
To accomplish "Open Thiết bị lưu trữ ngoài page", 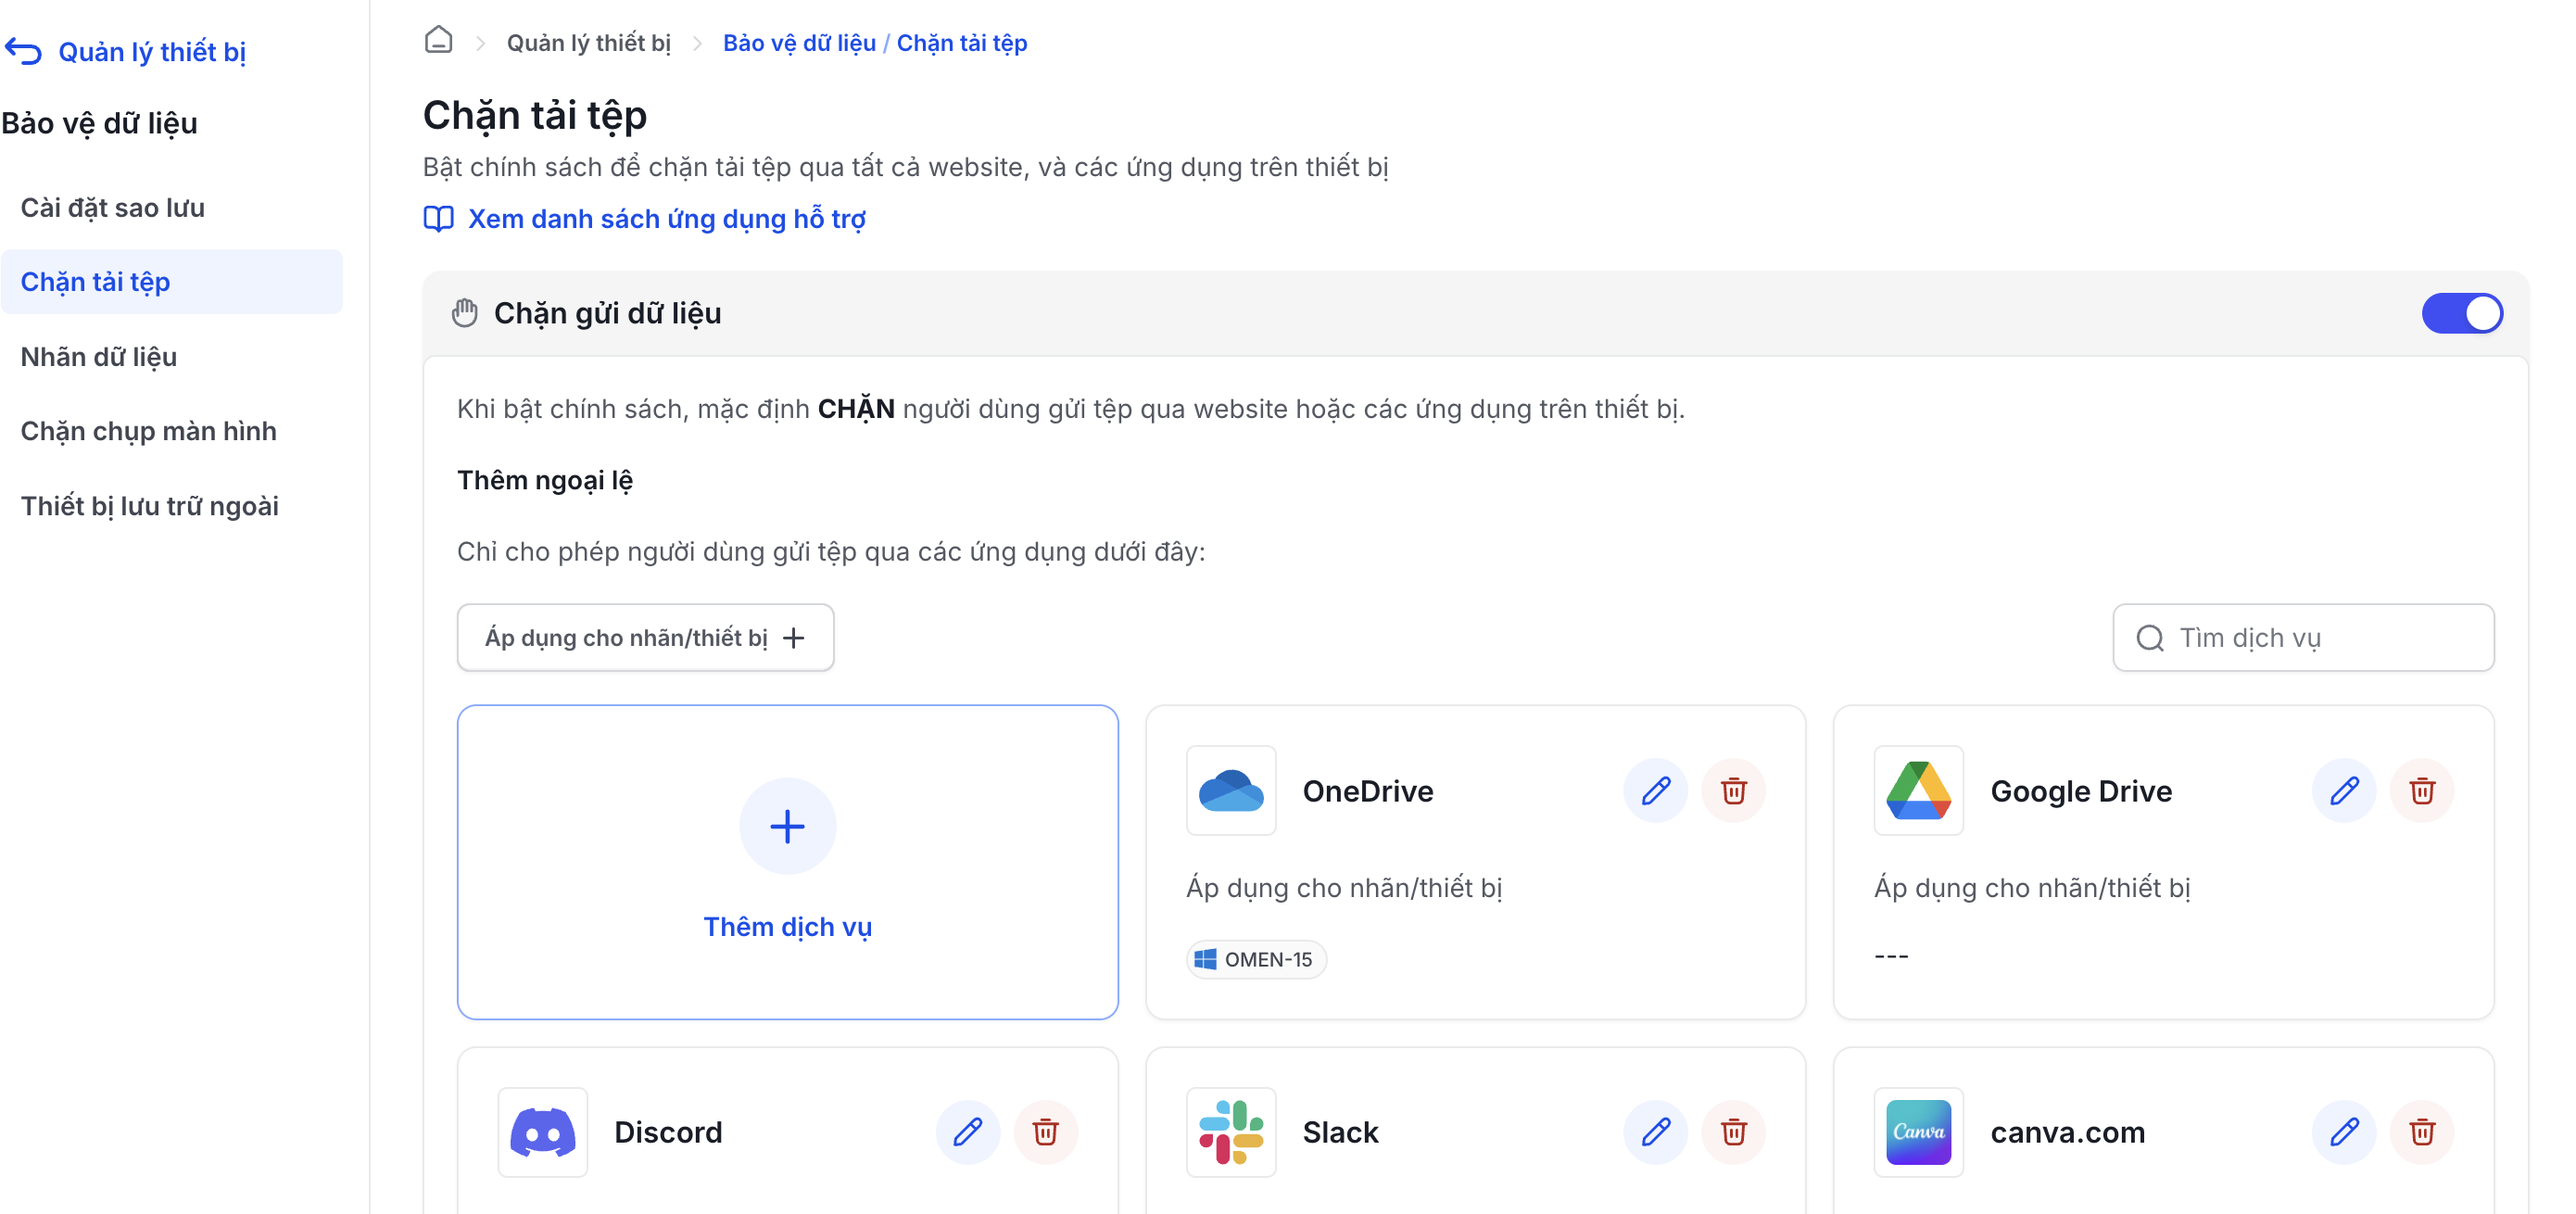I will pyautogui.click(x=149, y=506).
